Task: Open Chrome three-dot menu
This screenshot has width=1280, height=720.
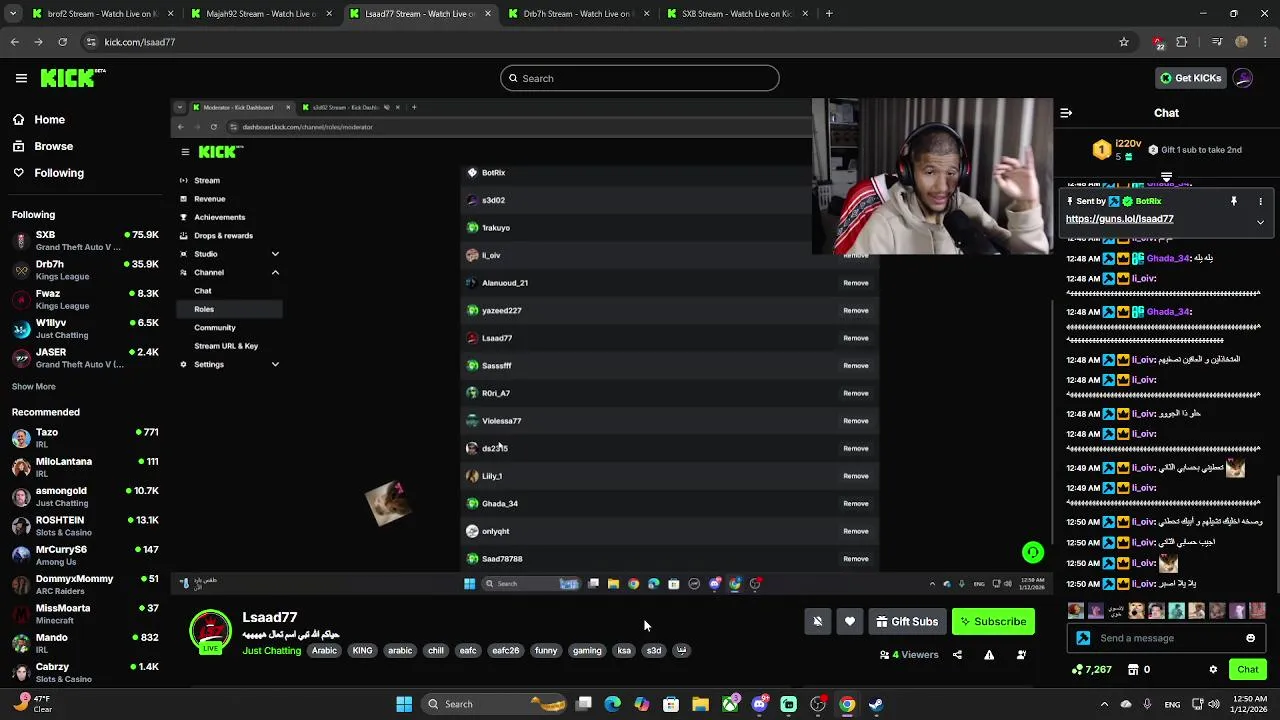Action: [x=1265, y=42]
